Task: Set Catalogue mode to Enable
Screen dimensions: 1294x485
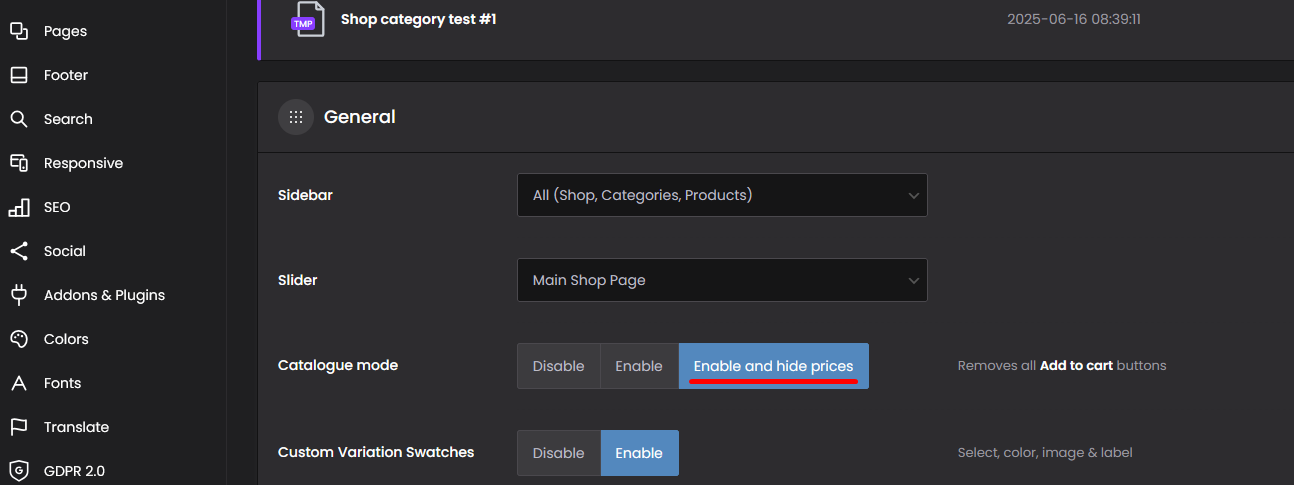Action: 639,366
